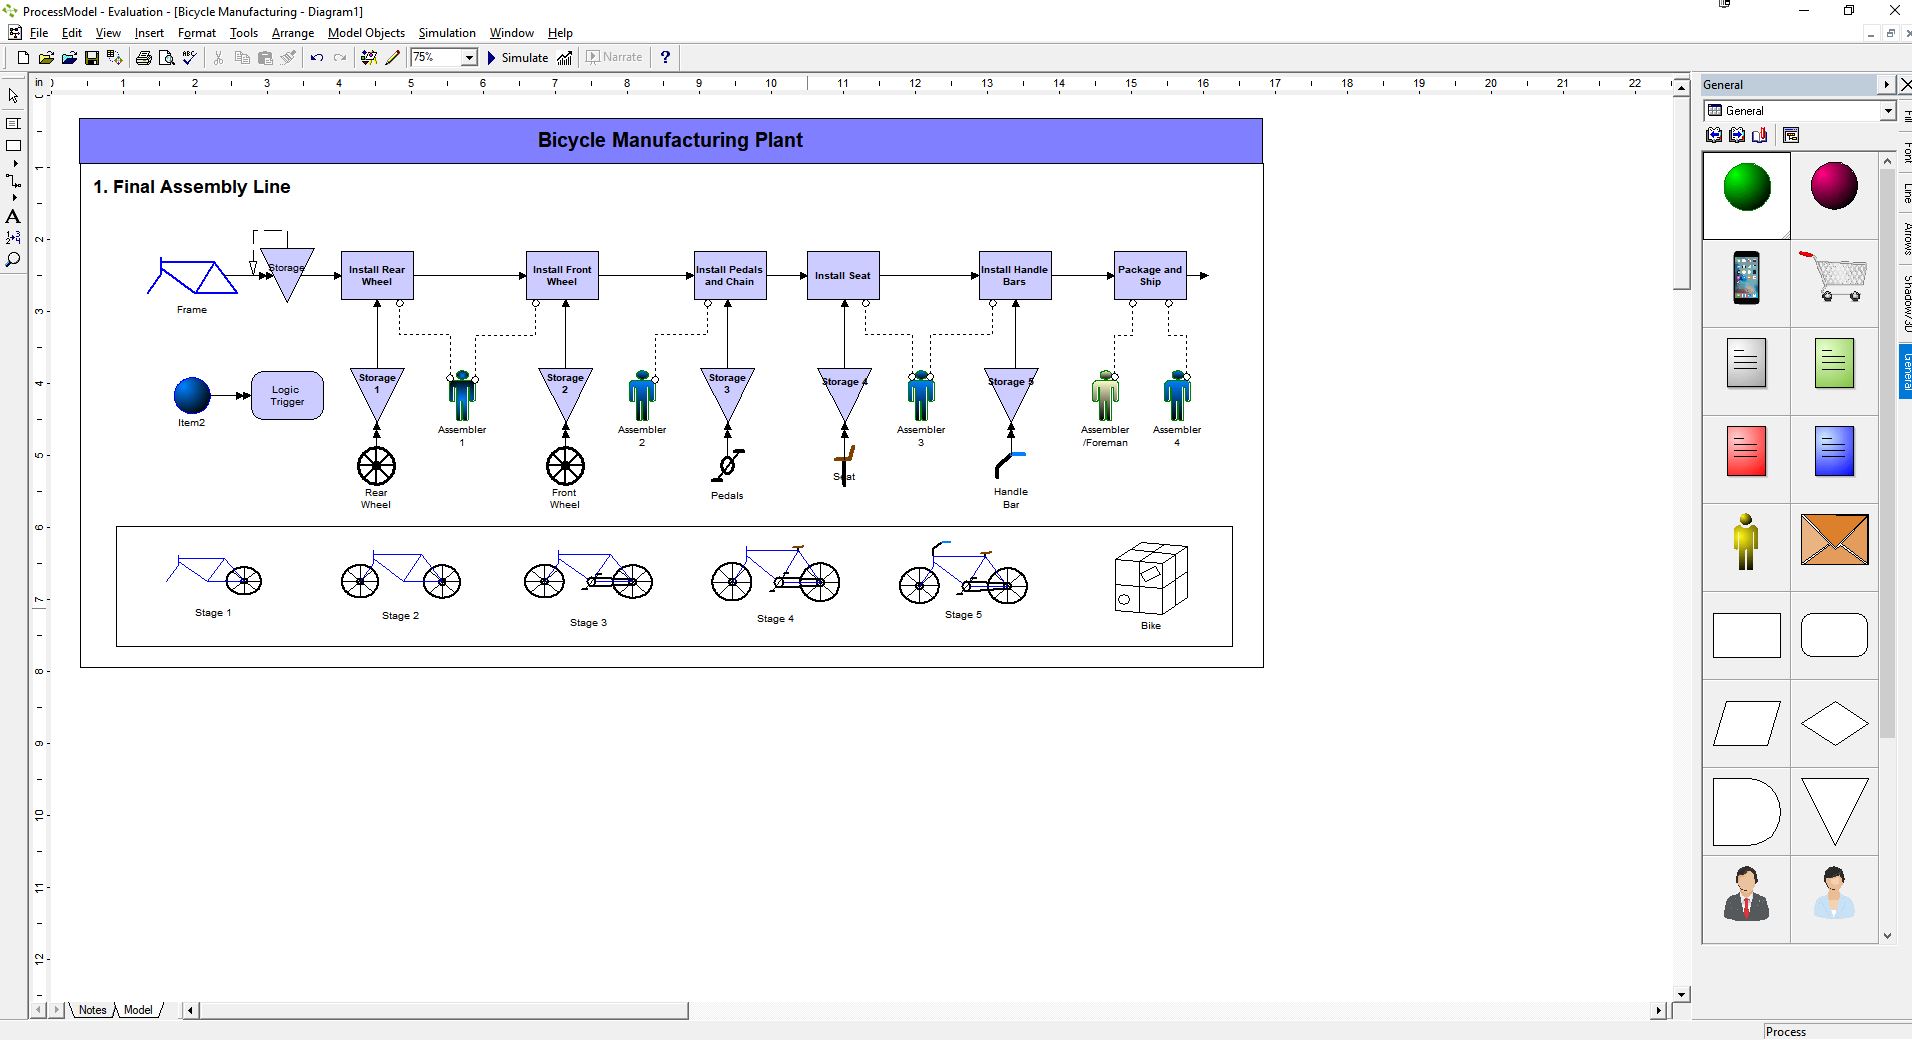1912x1040 pixels.
Task: Click the Undo arrow icon
Action: pos(317,58)
